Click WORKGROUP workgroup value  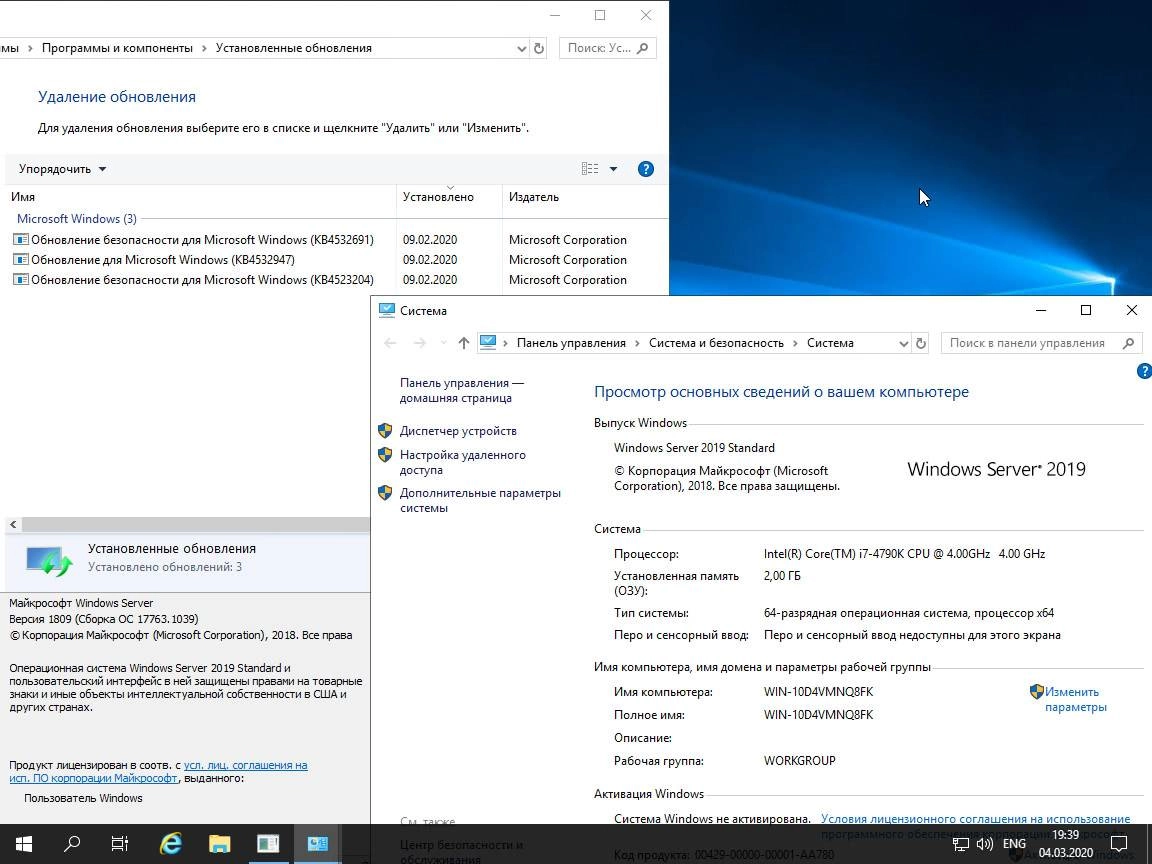[x=799, y=761]
